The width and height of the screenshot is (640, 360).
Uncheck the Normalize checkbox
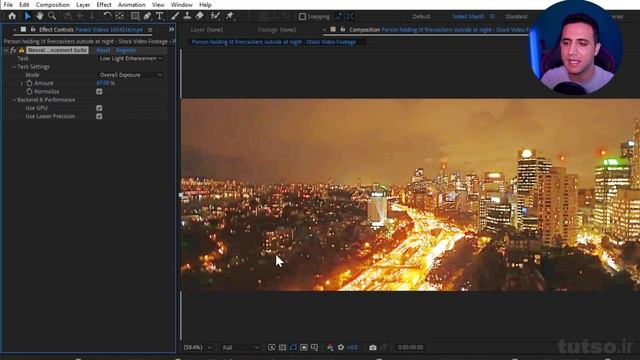coord(99,91)
